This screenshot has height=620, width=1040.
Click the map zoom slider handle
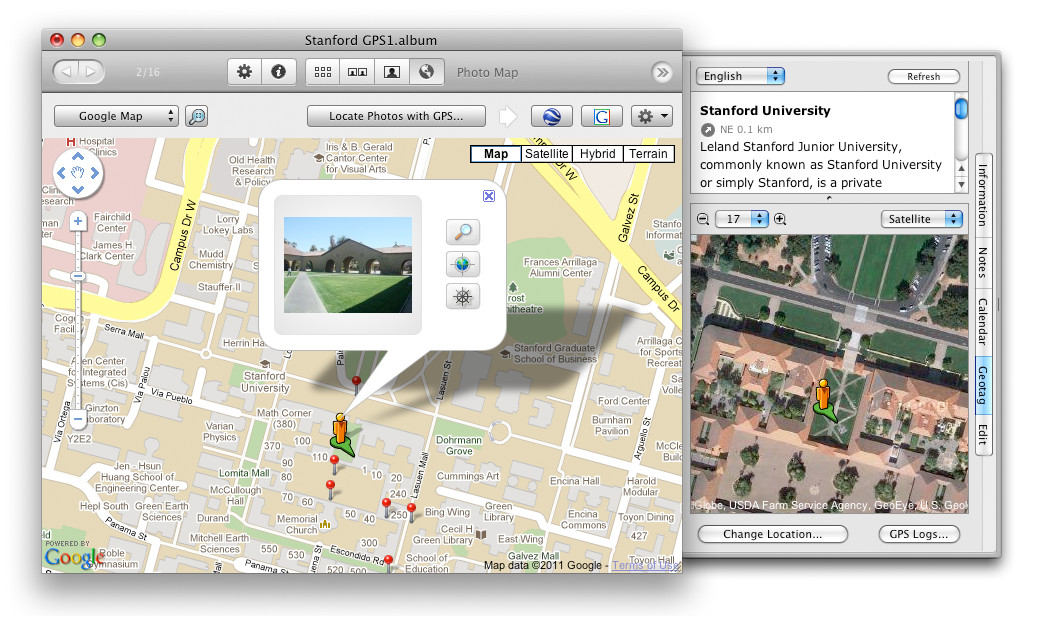[78, 276]
